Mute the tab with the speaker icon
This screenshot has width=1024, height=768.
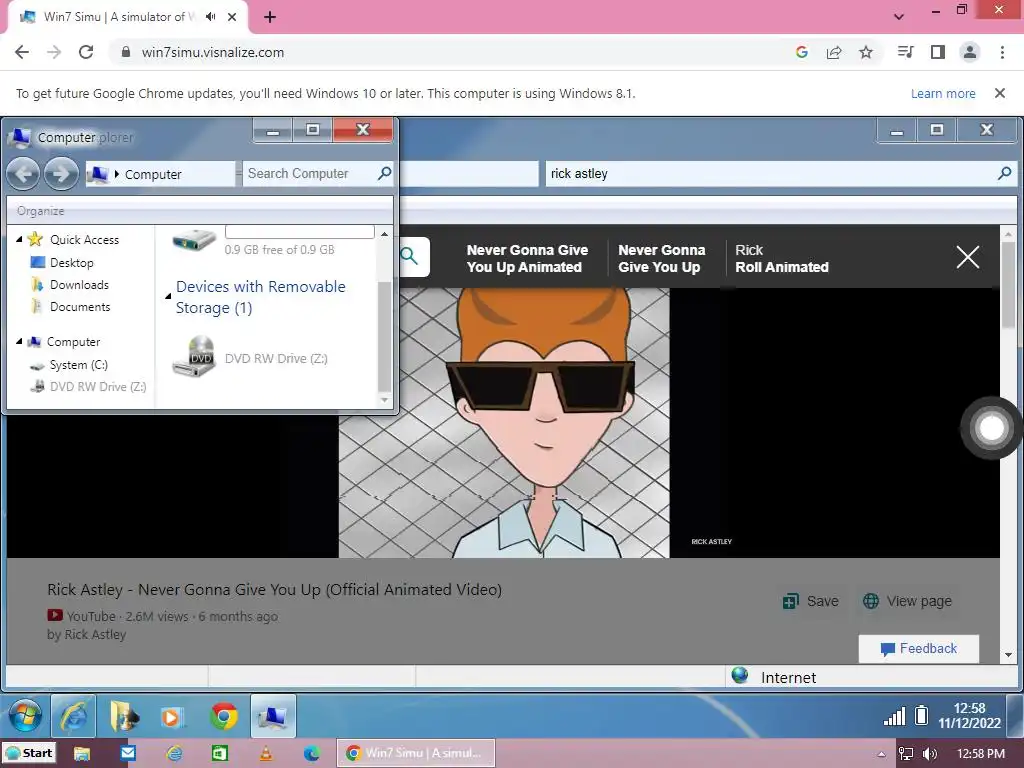click(210, 17)
